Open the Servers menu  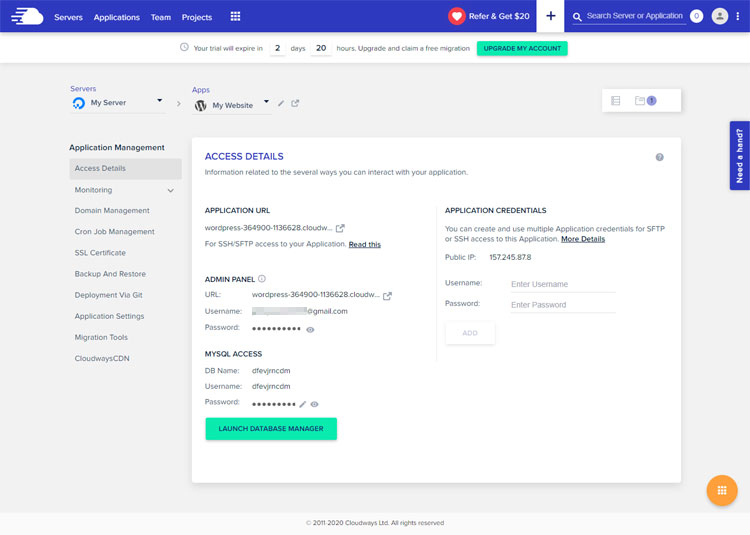tap(68, 17)
